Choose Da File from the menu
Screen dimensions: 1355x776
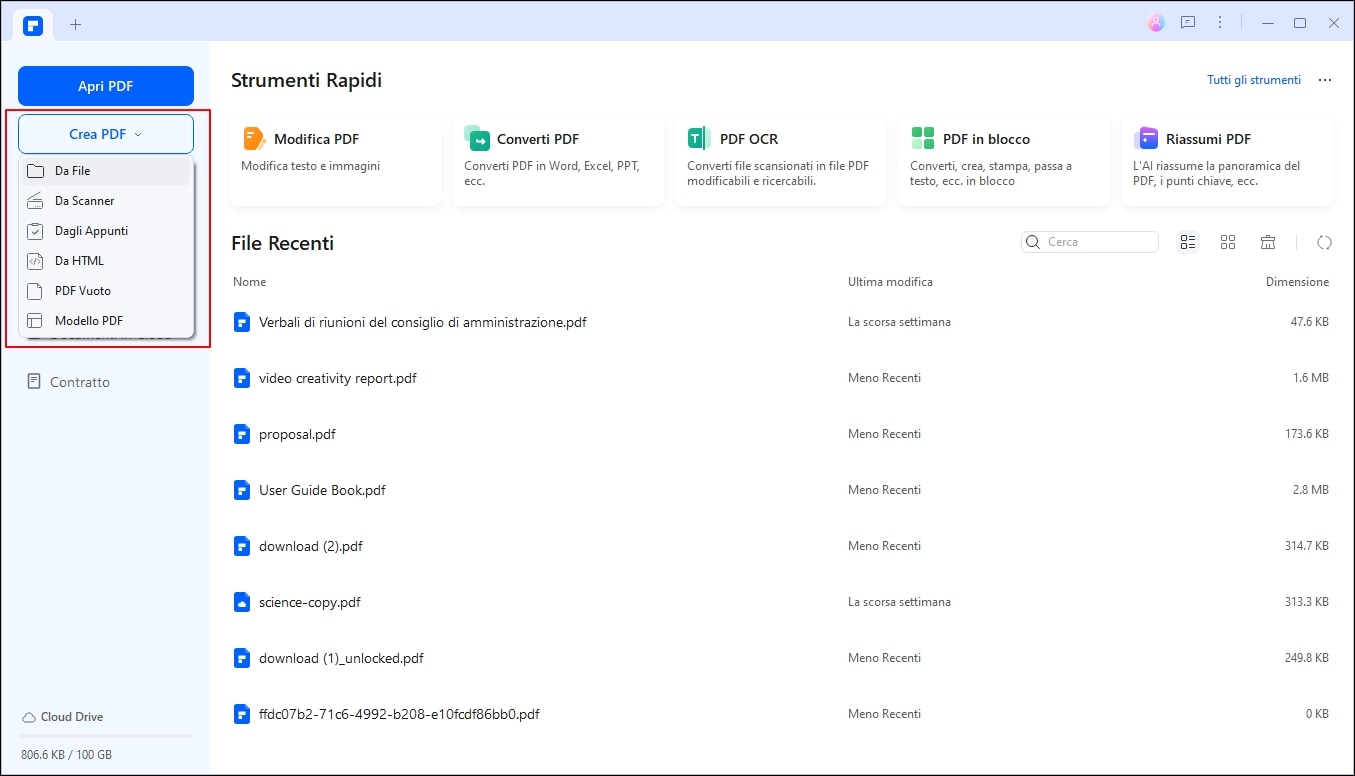point(106,171)
